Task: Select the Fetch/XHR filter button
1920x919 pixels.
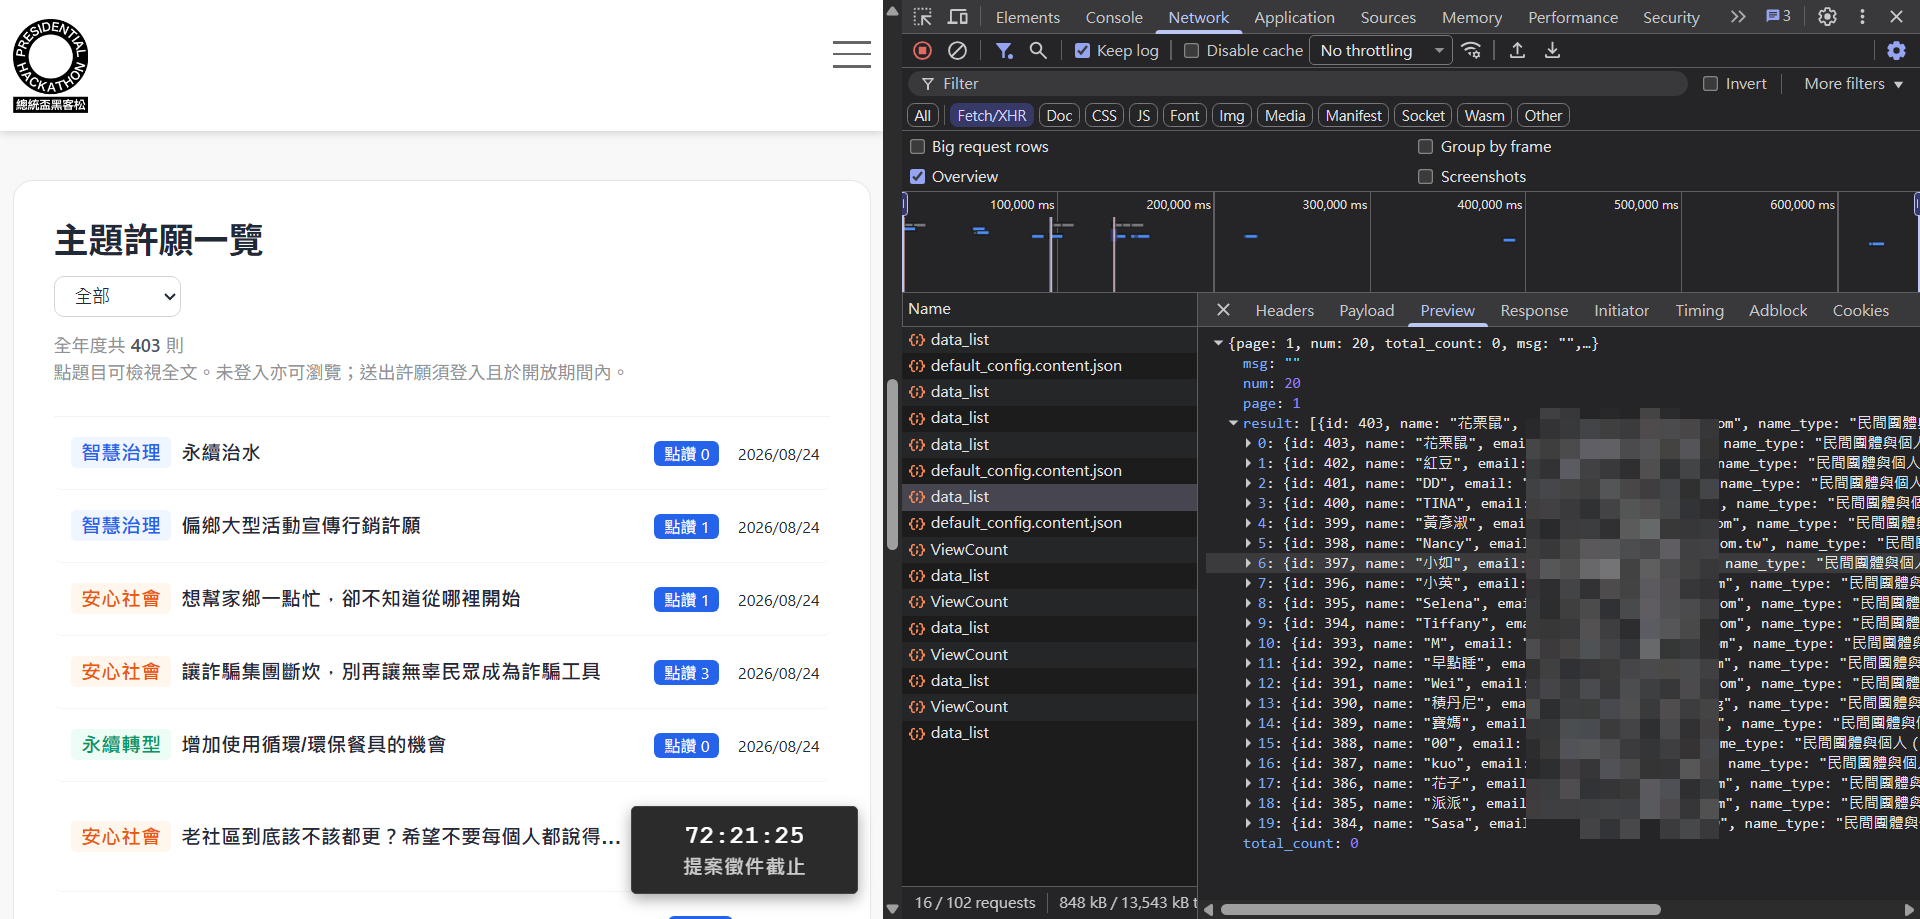Action: (991, 116)
